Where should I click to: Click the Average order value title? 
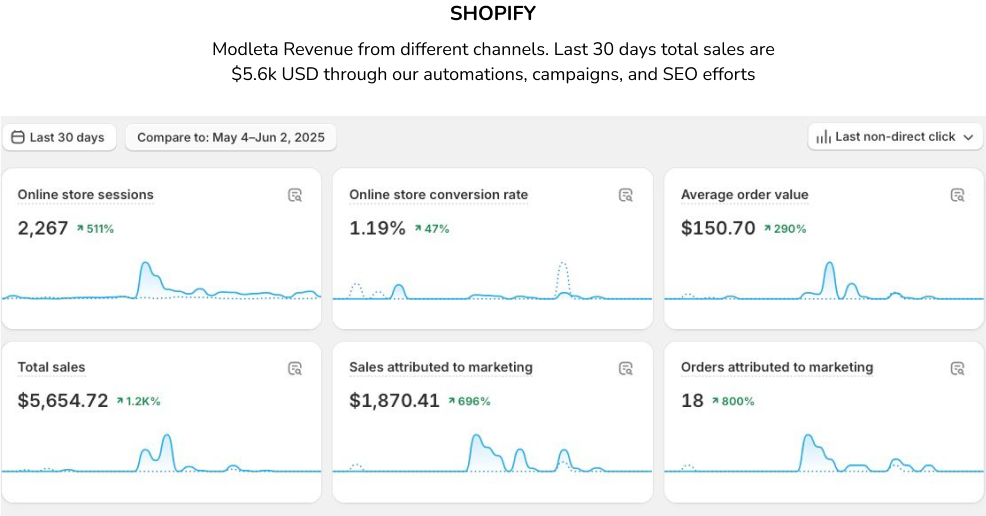(745, 195)
